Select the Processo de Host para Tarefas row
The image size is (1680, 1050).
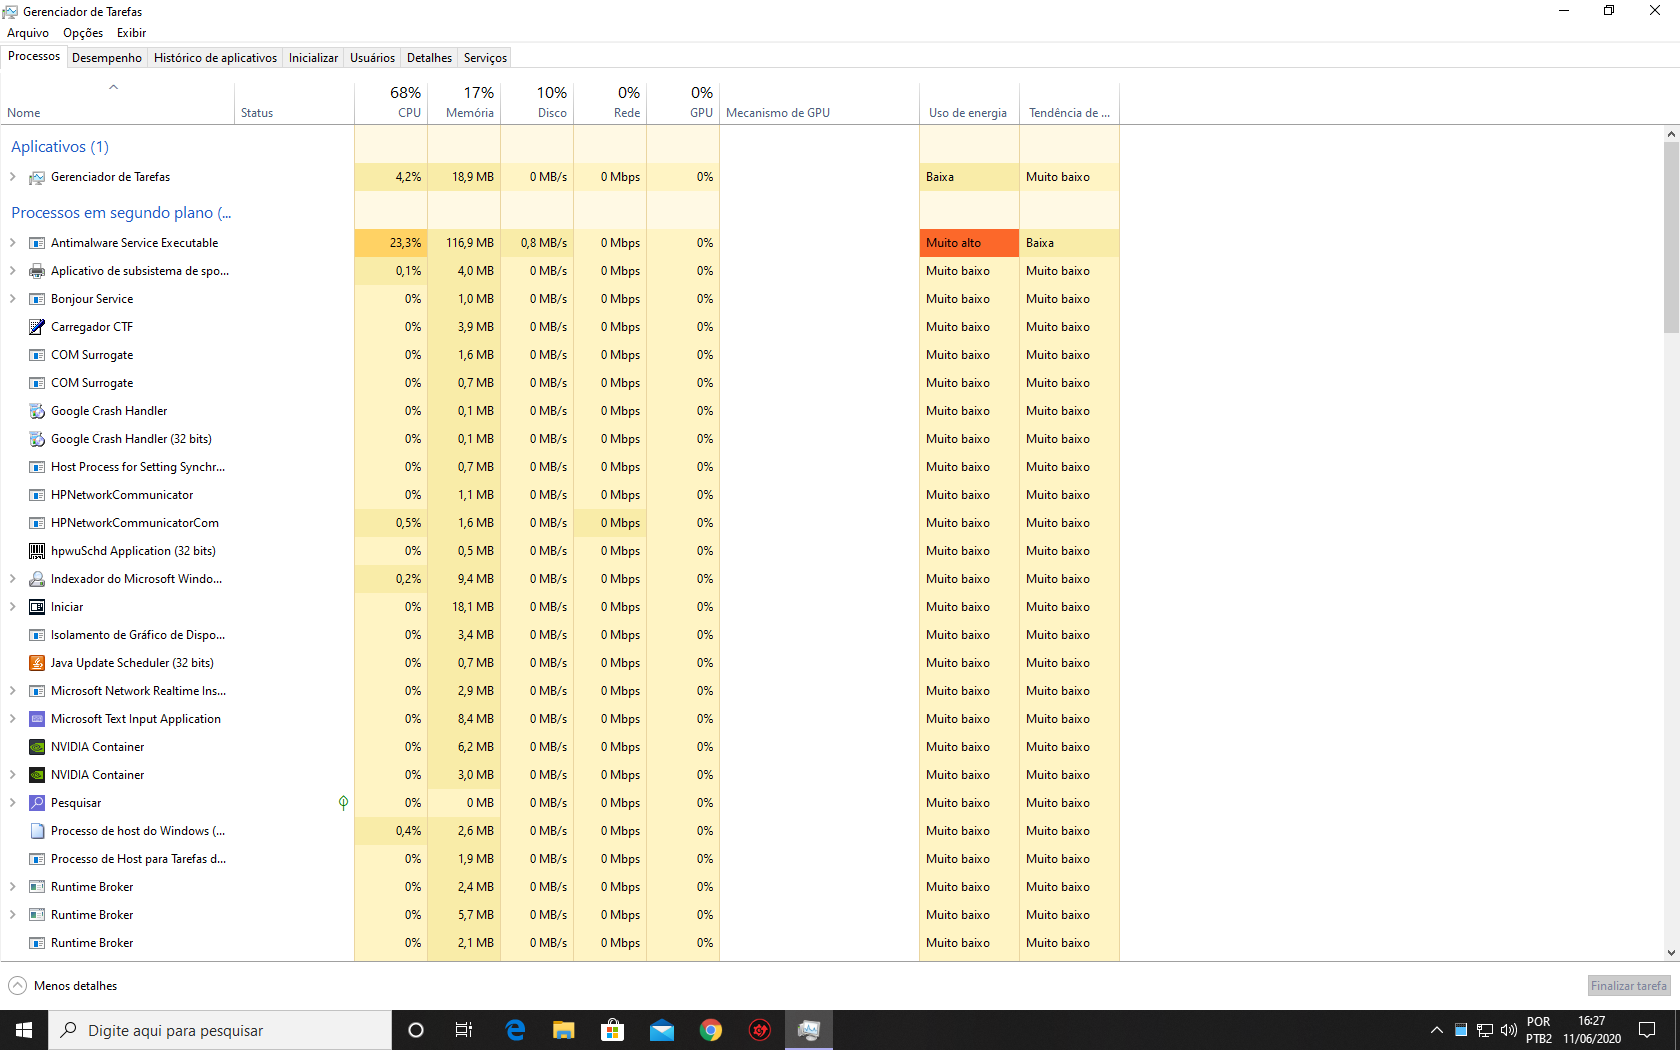pyautogui.click(x=560, y=859)
